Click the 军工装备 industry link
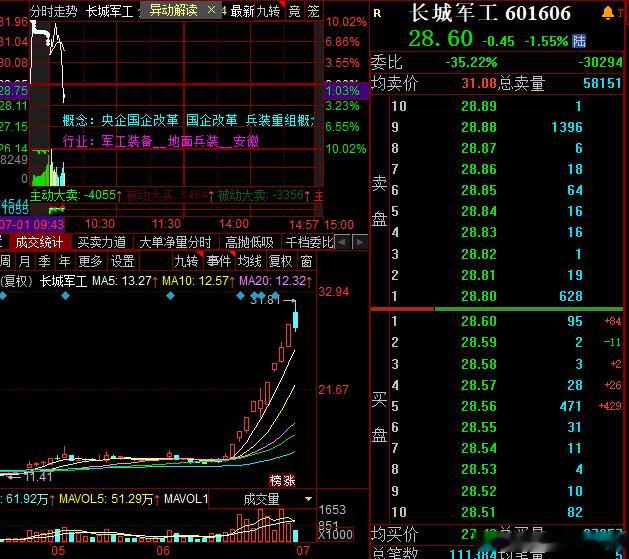The height and width of the screenshot is (559, 629). pos(127,141)
